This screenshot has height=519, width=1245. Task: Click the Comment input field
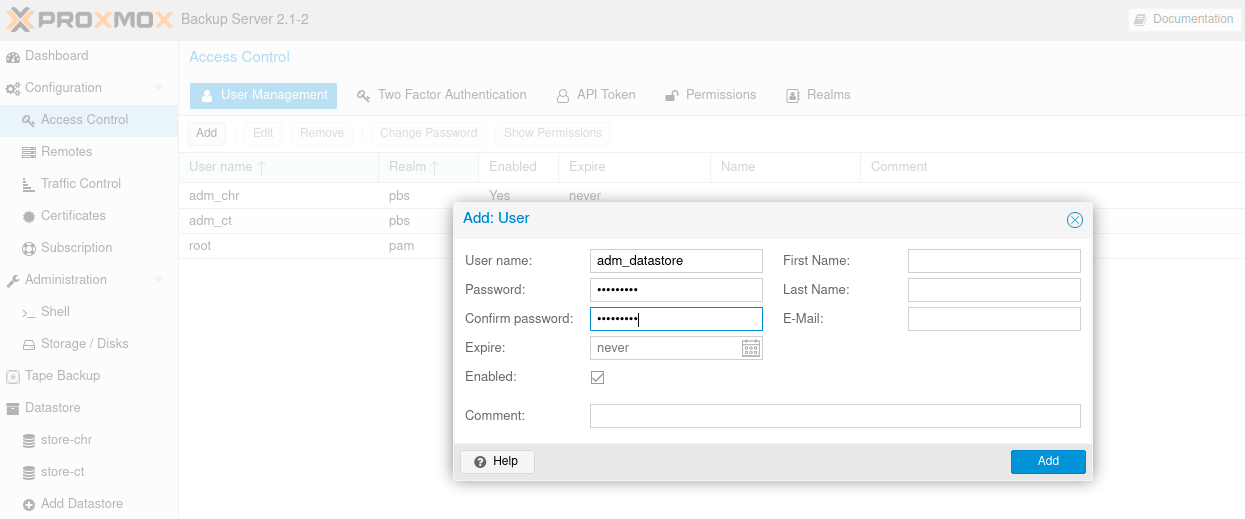[x=835, y=416]
